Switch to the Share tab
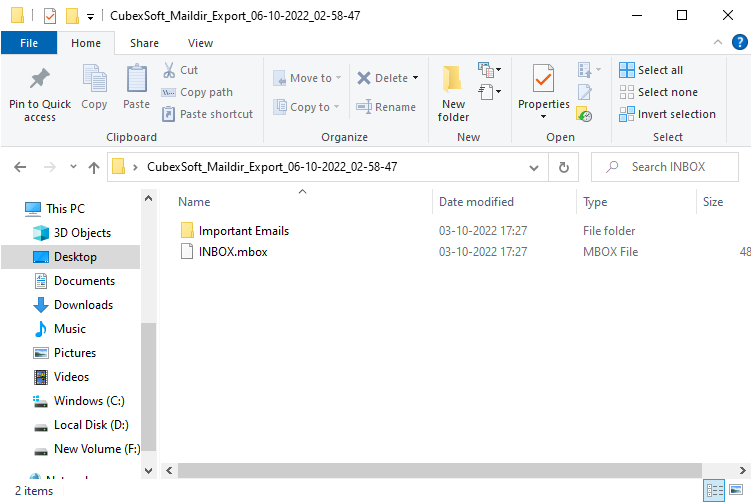752x503 pixels. pyautogui.click(x=144, y=43)
